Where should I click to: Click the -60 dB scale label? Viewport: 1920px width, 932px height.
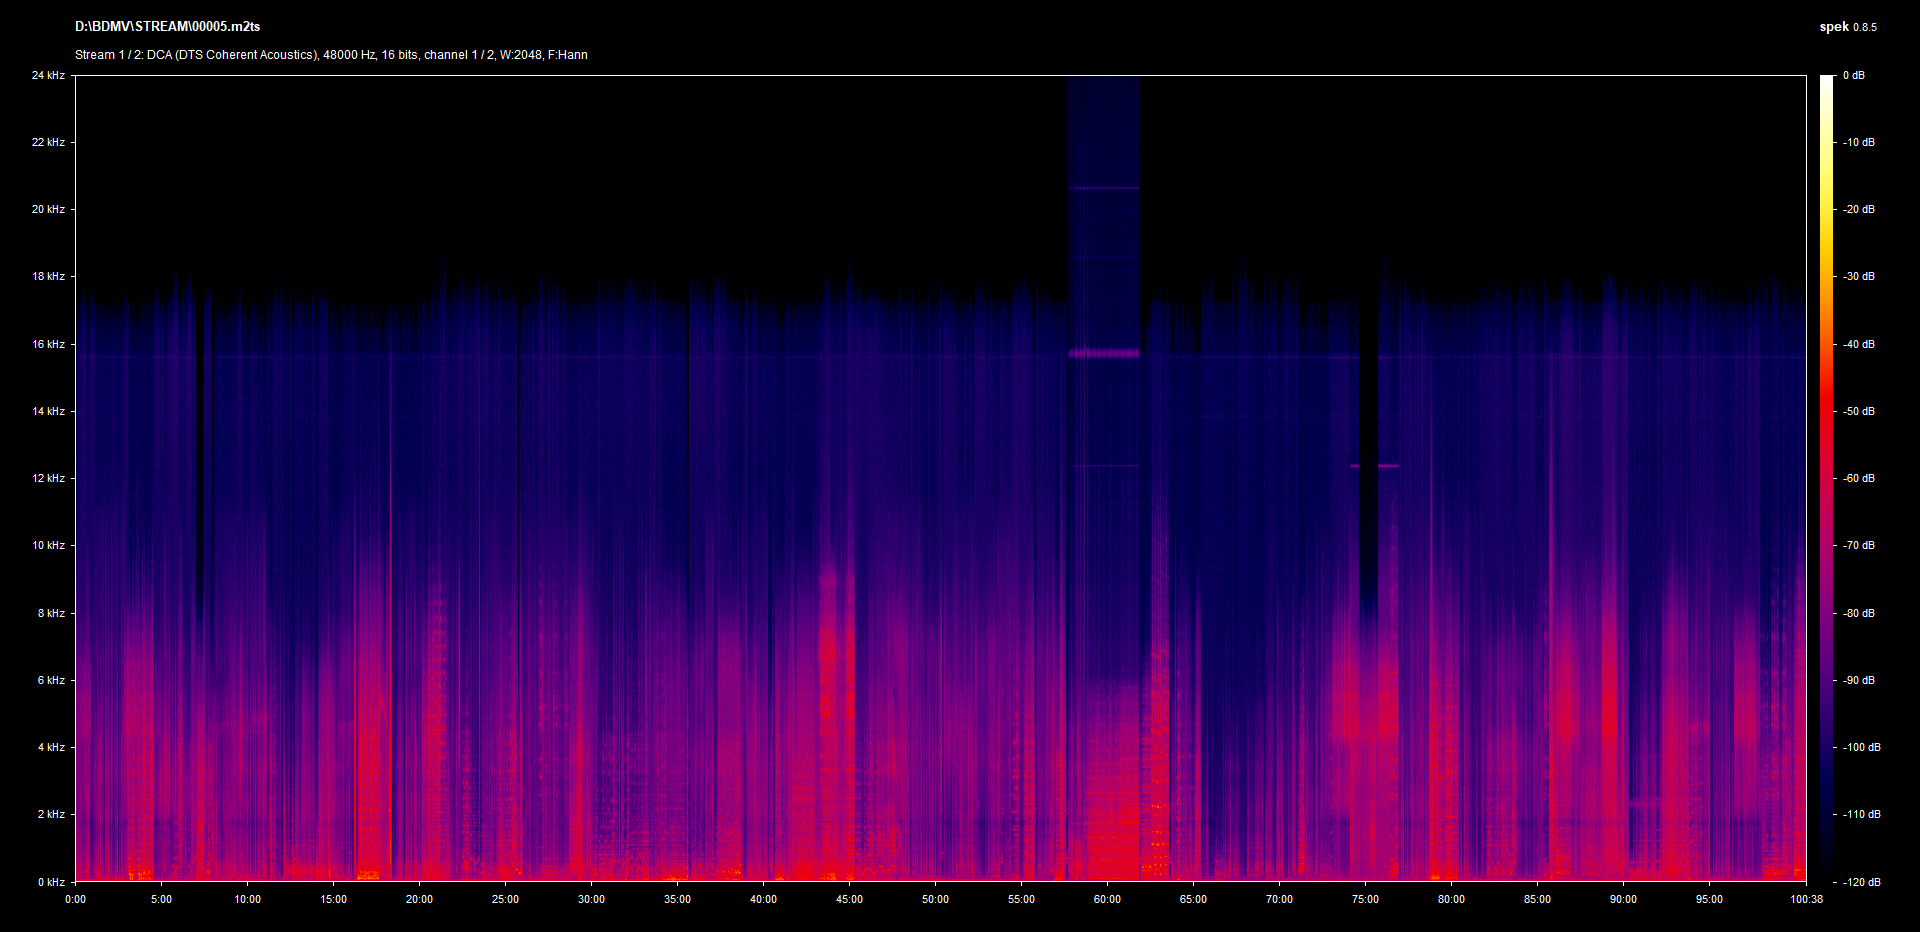tap(1858, 478)
